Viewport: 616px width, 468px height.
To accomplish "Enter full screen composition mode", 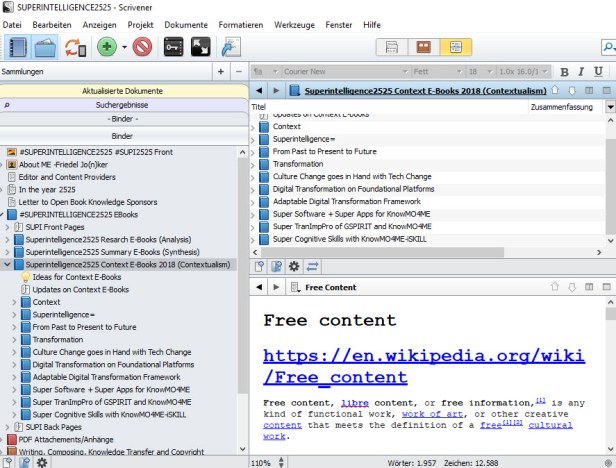I will 200,47.
